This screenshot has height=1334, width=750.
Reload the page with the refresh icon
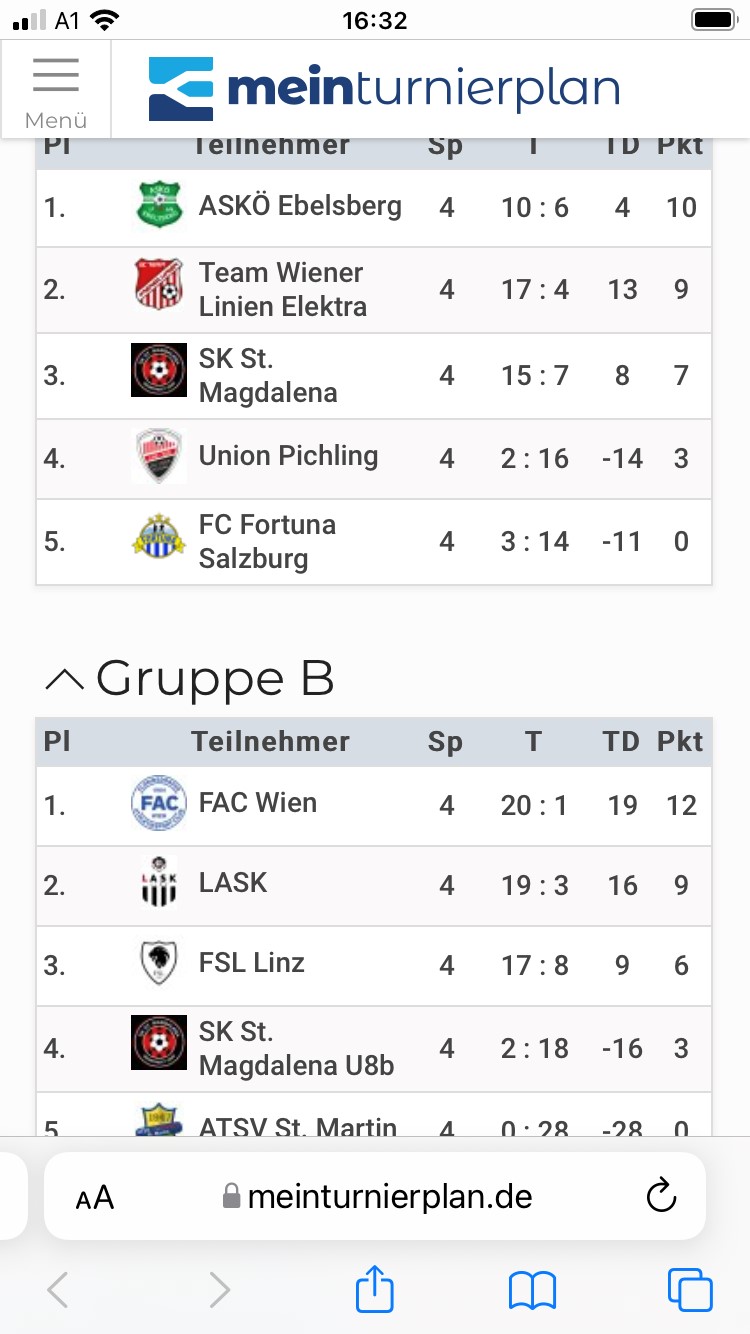pos(661,1196)
